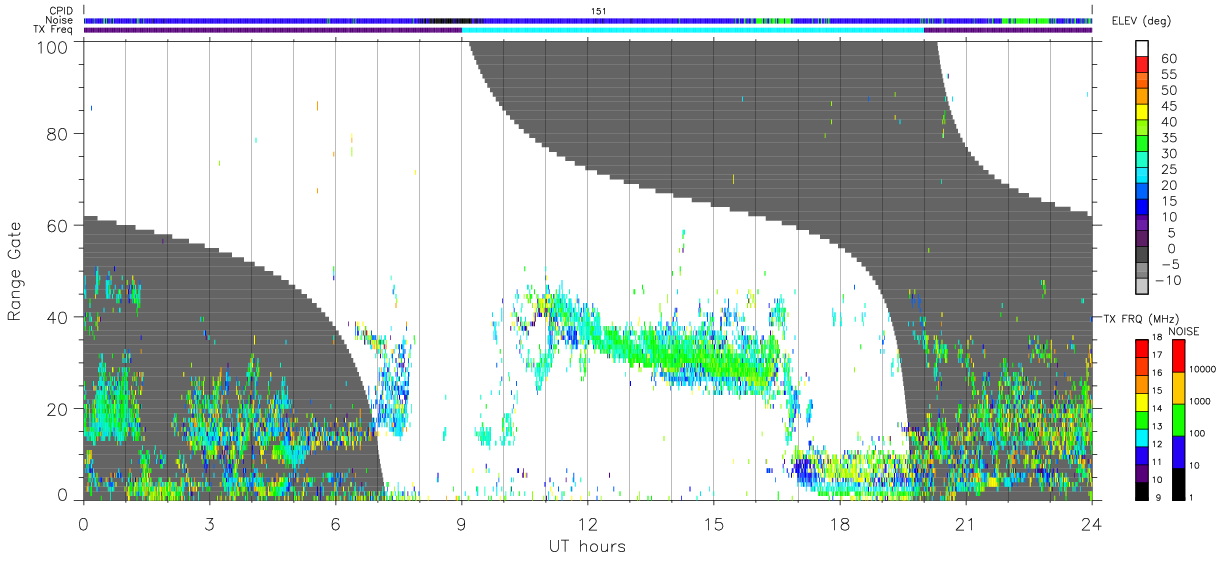
Task: Click the 'ELEV (deg)' legend title
Action: click(x=1142, y=22)
